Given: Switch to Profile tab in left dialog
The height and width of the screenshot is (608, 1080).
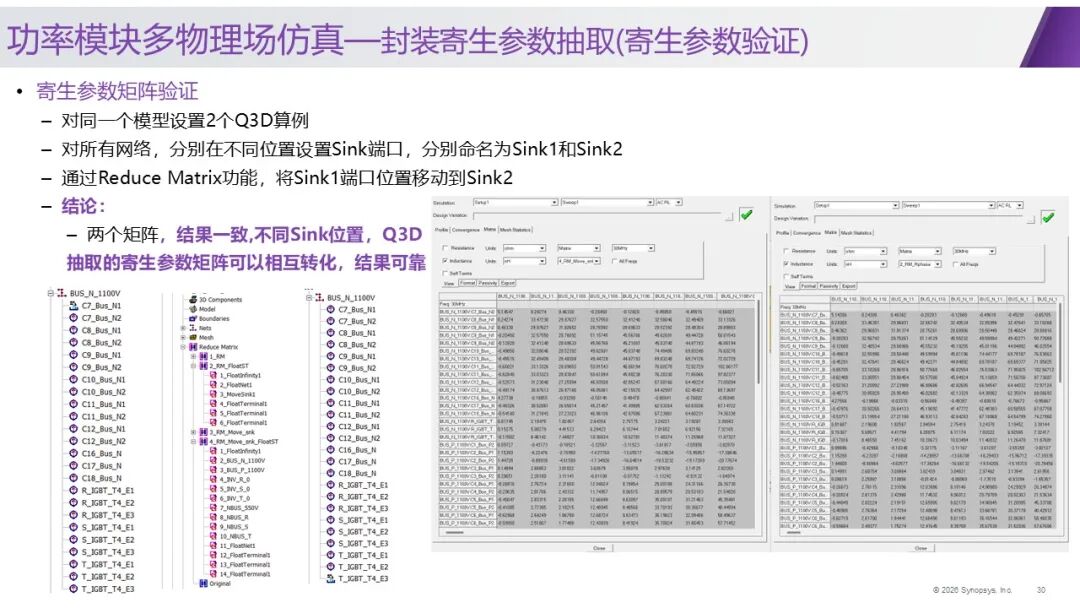Looking at the screenshot, I should 441,230.
